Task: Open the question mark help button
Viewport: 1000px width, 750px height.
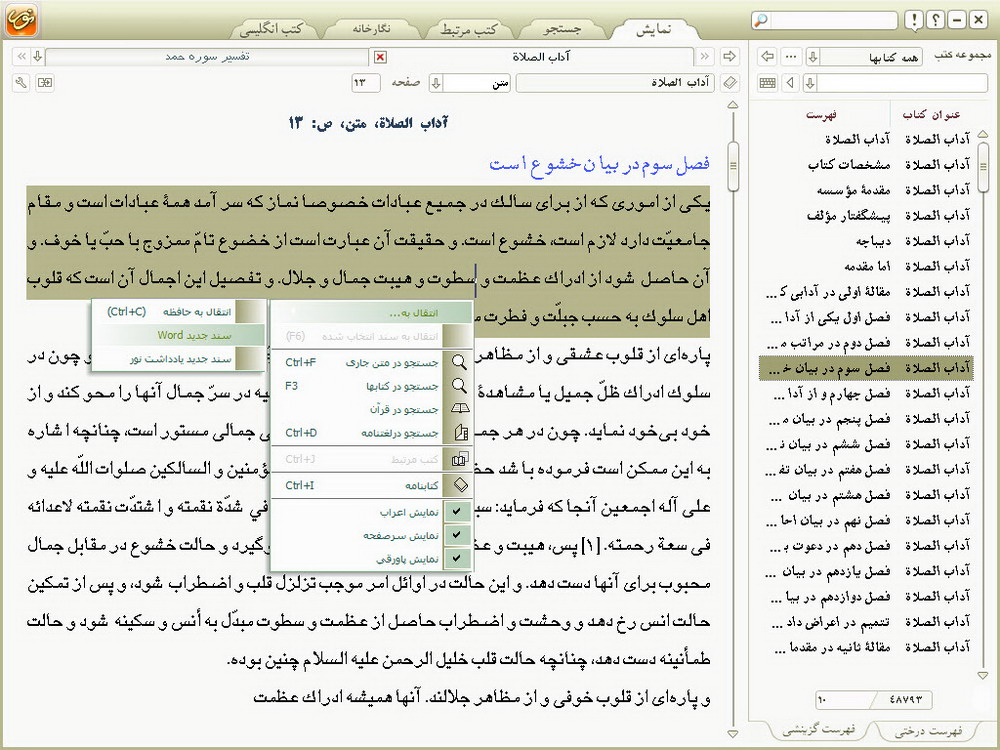Action: [935, 20]
